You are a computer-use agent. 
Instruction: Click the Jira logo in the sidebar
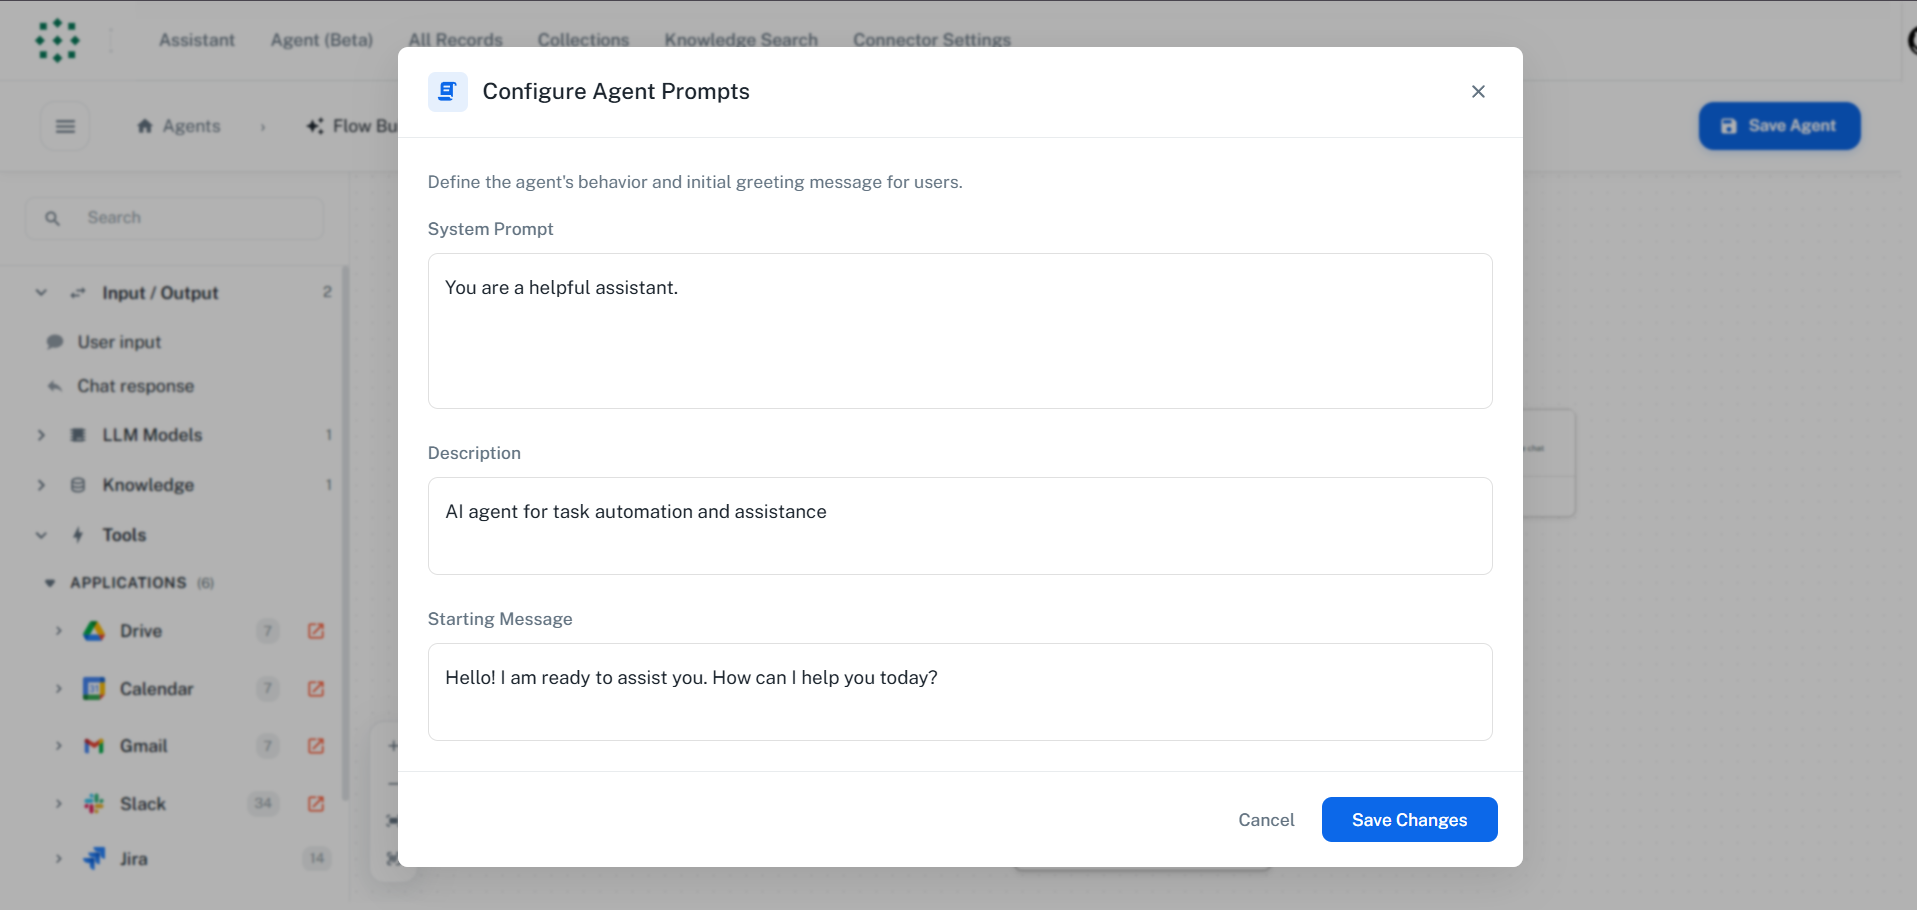(x=93, y=858)
